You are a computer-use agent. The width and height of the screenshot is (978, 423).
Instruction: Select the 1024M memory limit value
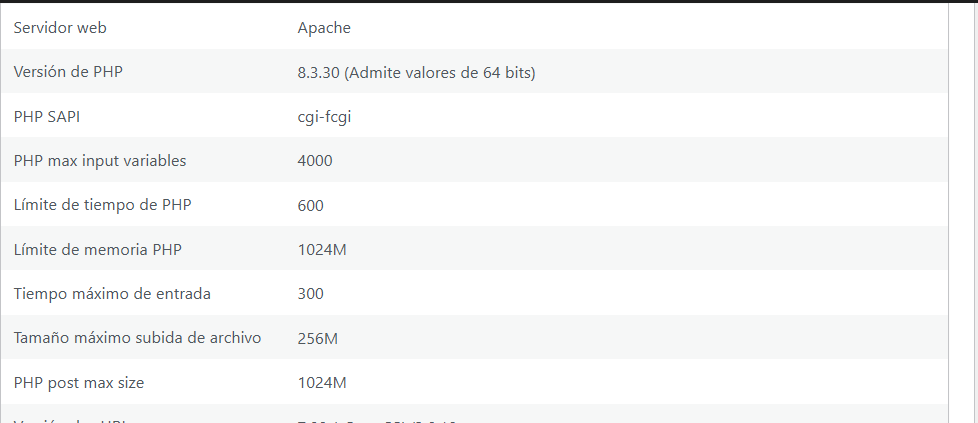tap(322, 250)
